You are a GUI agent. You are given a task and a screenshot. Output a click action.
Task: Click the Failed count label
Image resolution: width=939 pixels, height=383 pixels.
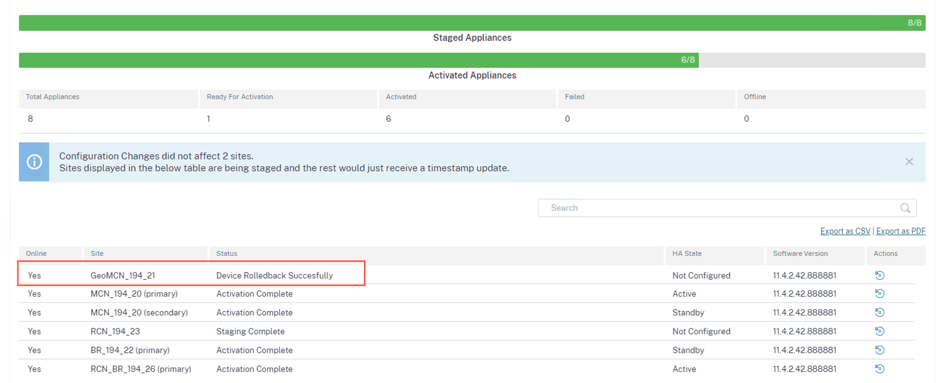coord(574,96)
